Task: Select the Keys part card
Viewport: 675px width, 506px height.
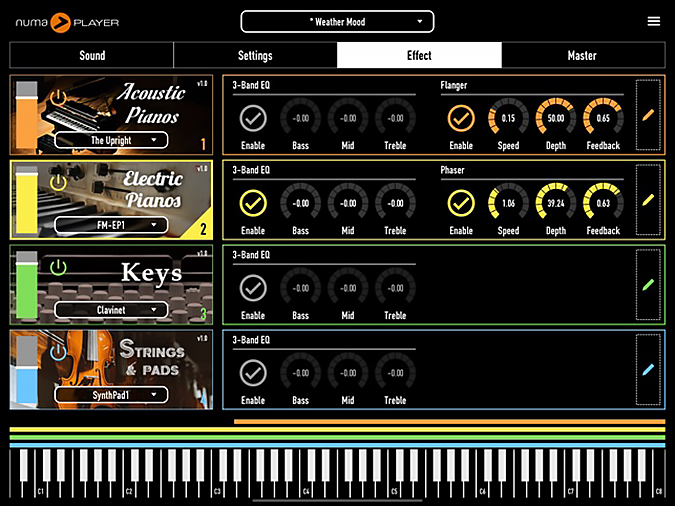Action: coord(111,285)
